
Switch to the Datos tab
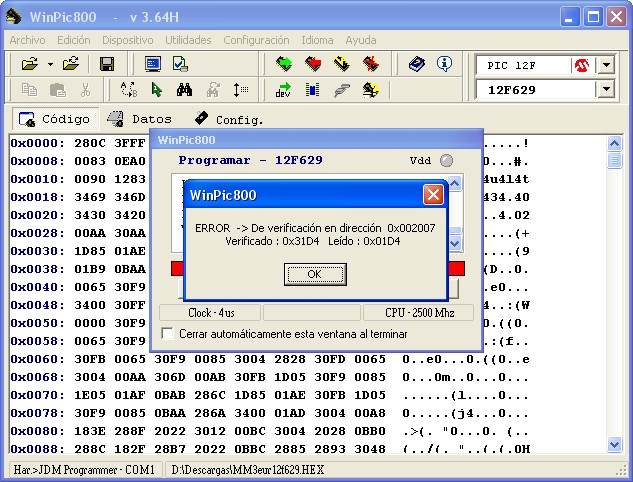[140, 119]
